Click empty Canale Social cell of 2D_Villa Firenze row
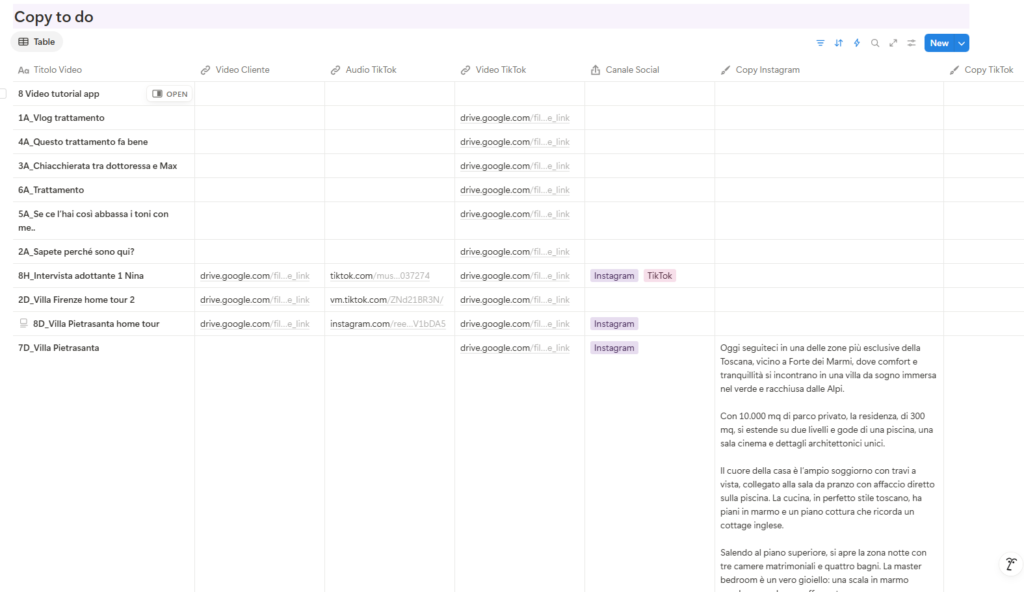 pos(650,300)
